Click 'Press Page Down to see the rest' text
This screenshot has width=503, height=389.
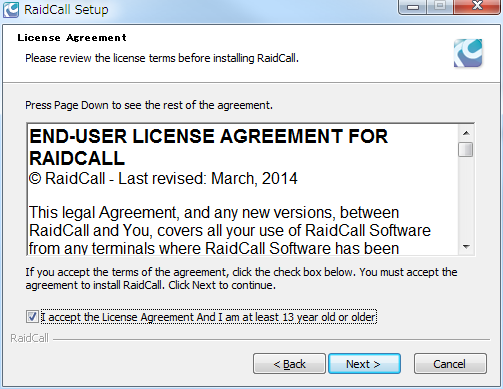click(149, 105)
